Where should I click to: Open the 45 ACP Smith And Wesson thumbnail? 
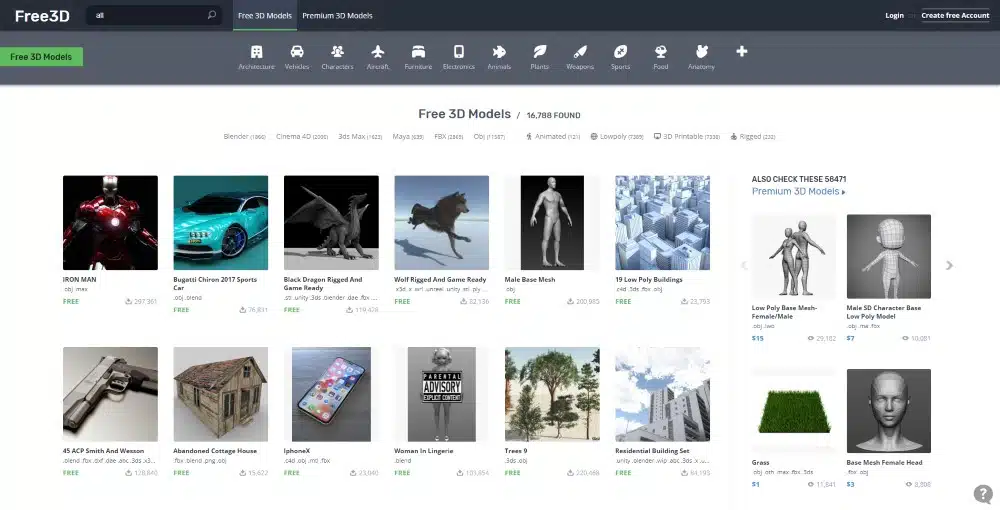[110, 394]
